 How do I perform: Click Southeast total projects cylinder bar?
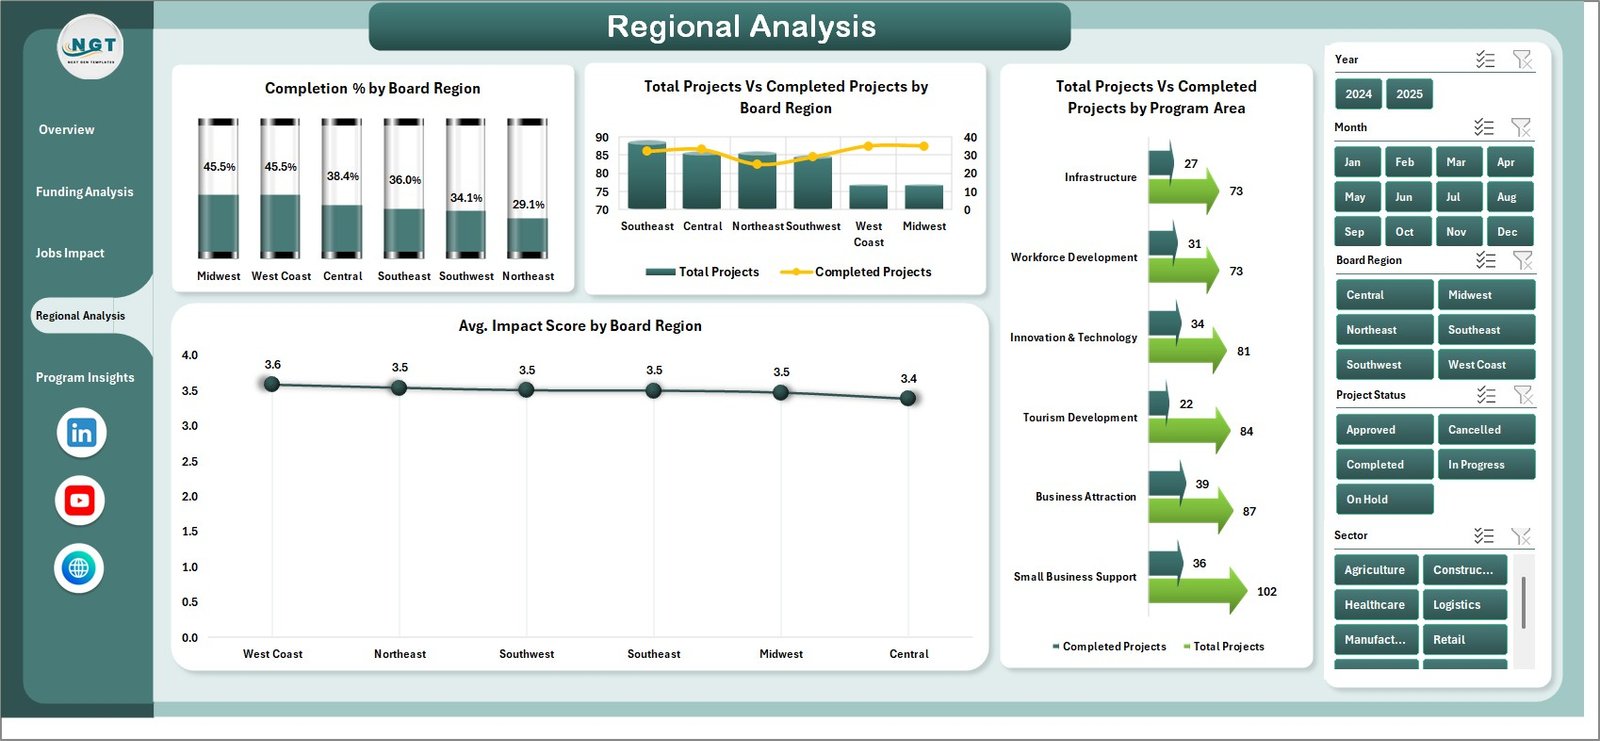click(x=647, y=175)
